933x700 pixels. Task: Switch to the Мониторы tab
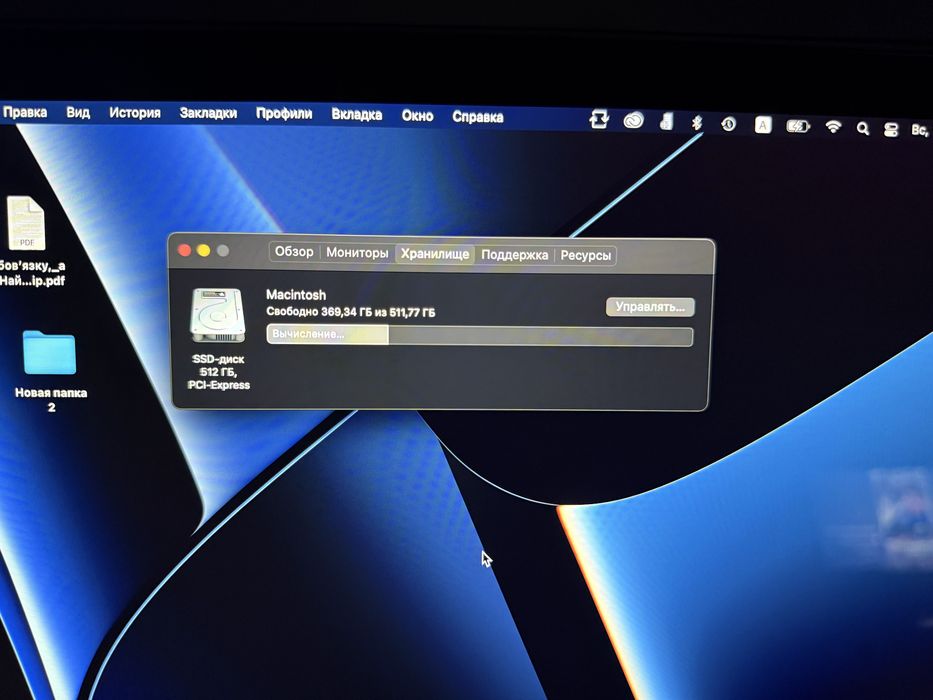pyautogui.click(x=357, y=253)
